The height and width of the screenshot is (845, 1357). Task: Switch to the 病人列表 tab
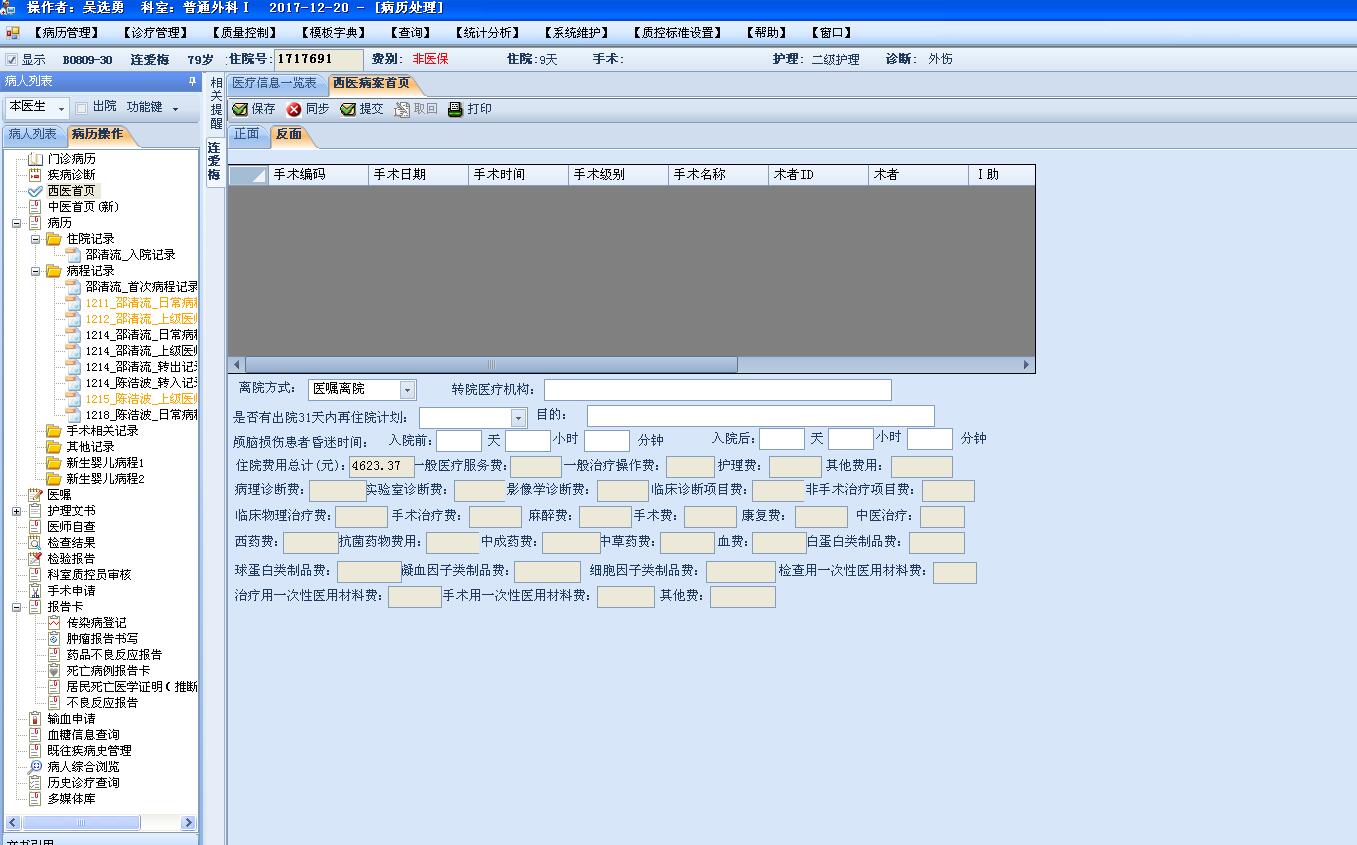33,134
